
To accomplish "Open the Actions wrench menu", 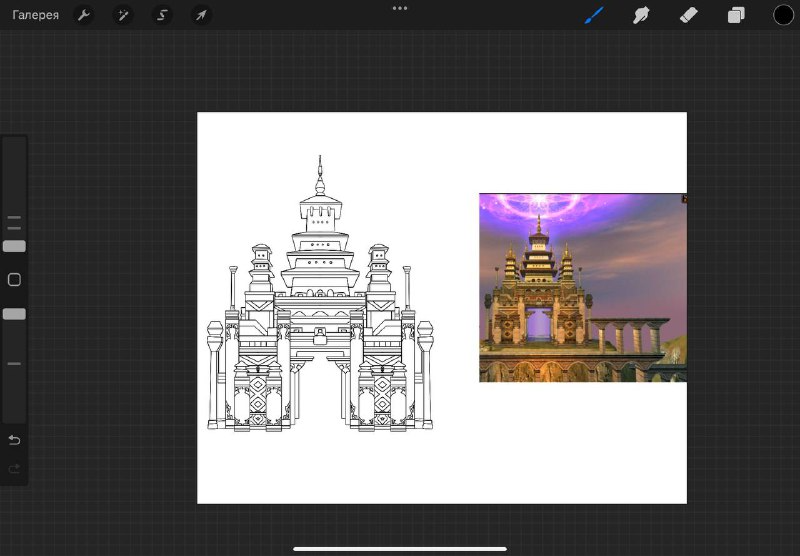I will 85,15.
